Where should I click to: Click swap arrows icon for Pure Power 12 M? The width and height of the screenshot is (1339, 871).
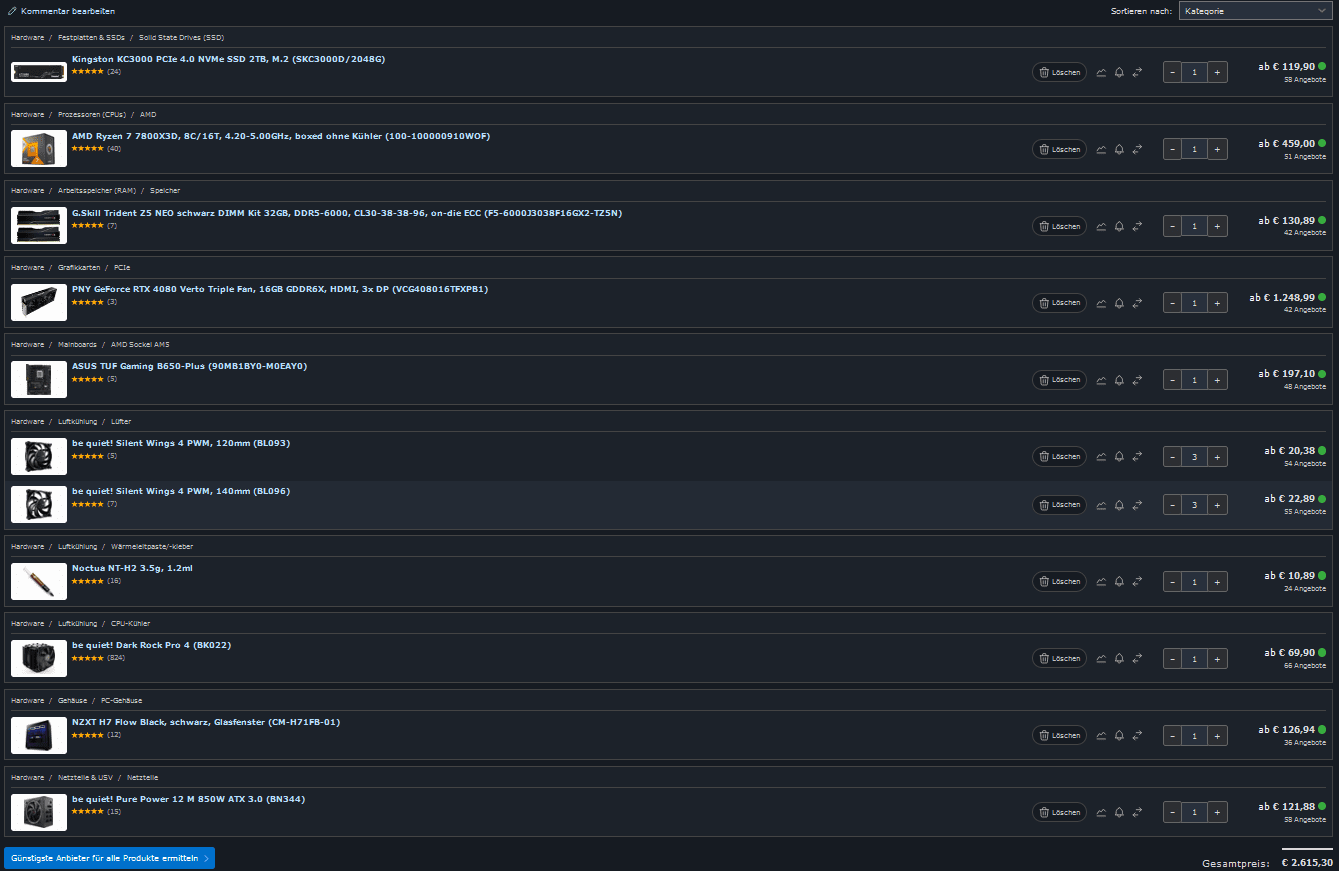(1137, 813)
